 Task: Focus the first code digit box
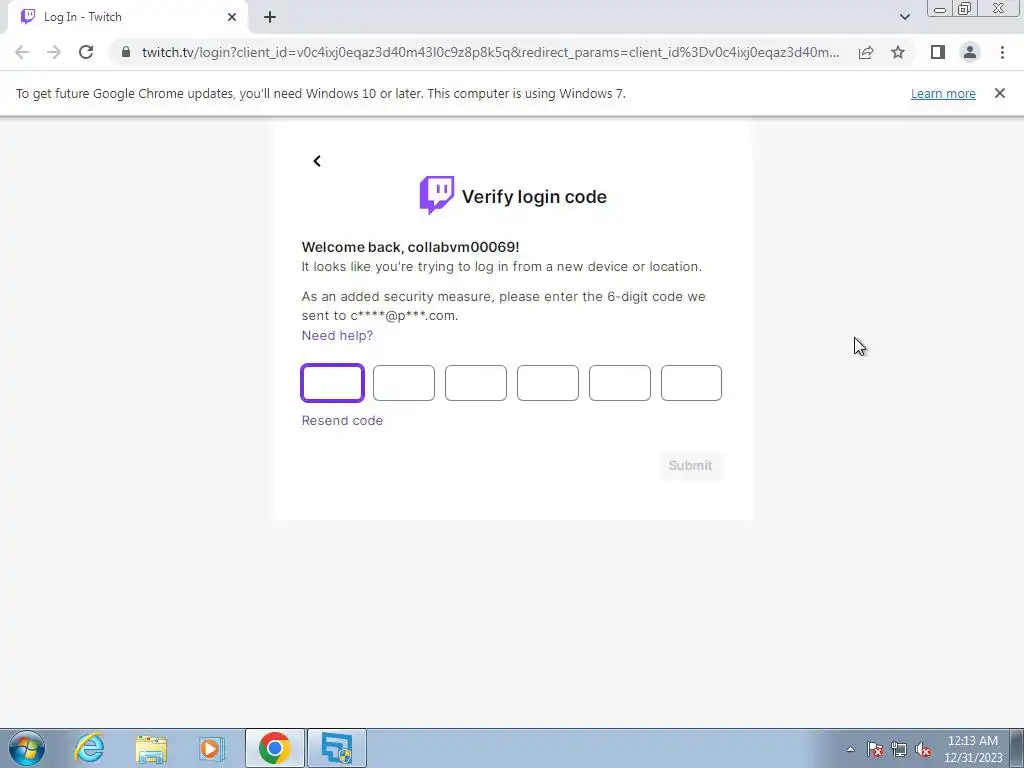[332, 383]
